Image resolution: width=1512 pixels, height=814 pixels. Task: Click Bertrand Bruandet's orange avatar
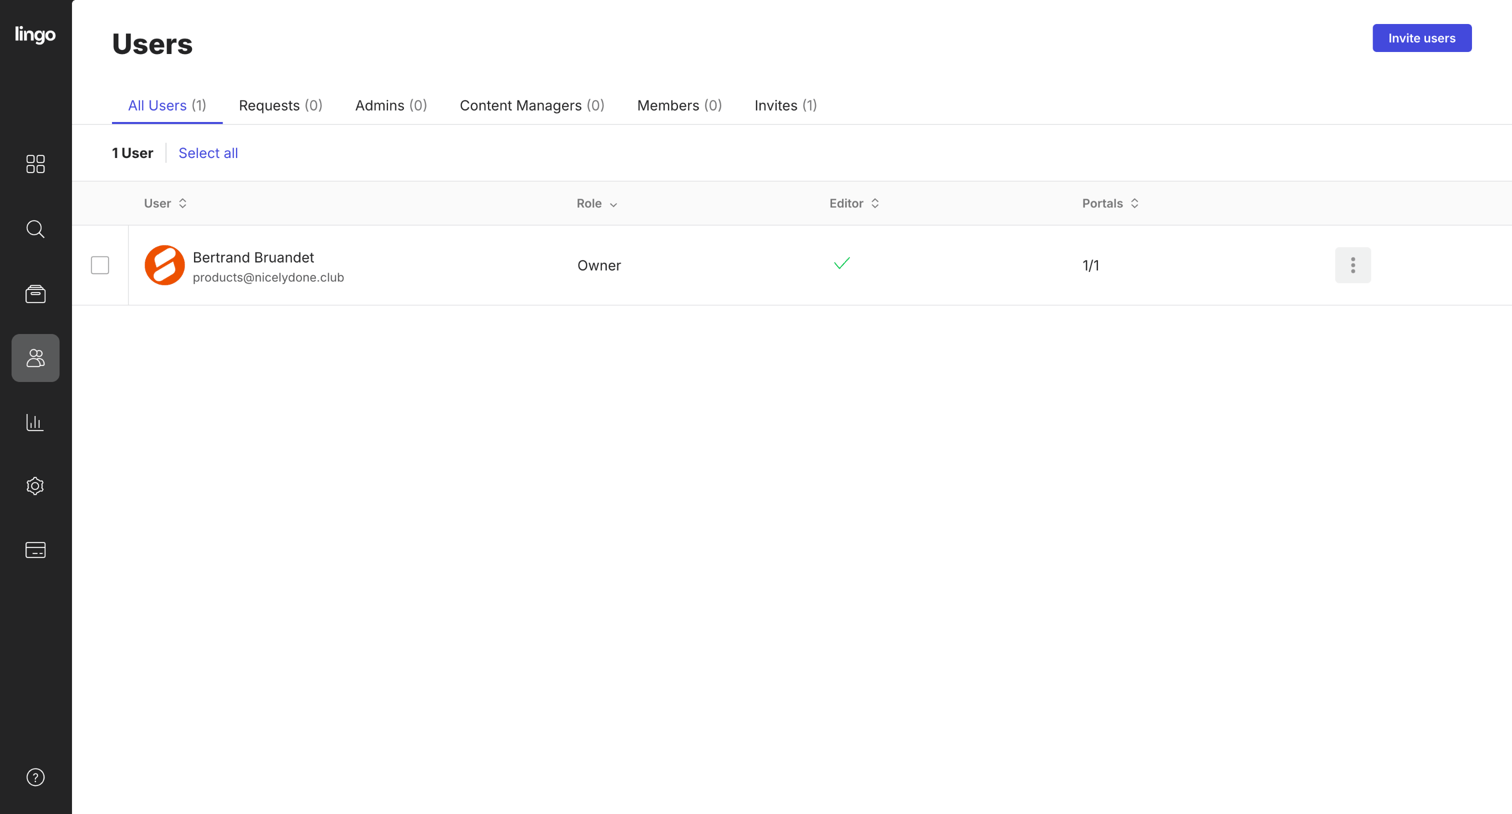pyautogui.click(x=164, y=265)
